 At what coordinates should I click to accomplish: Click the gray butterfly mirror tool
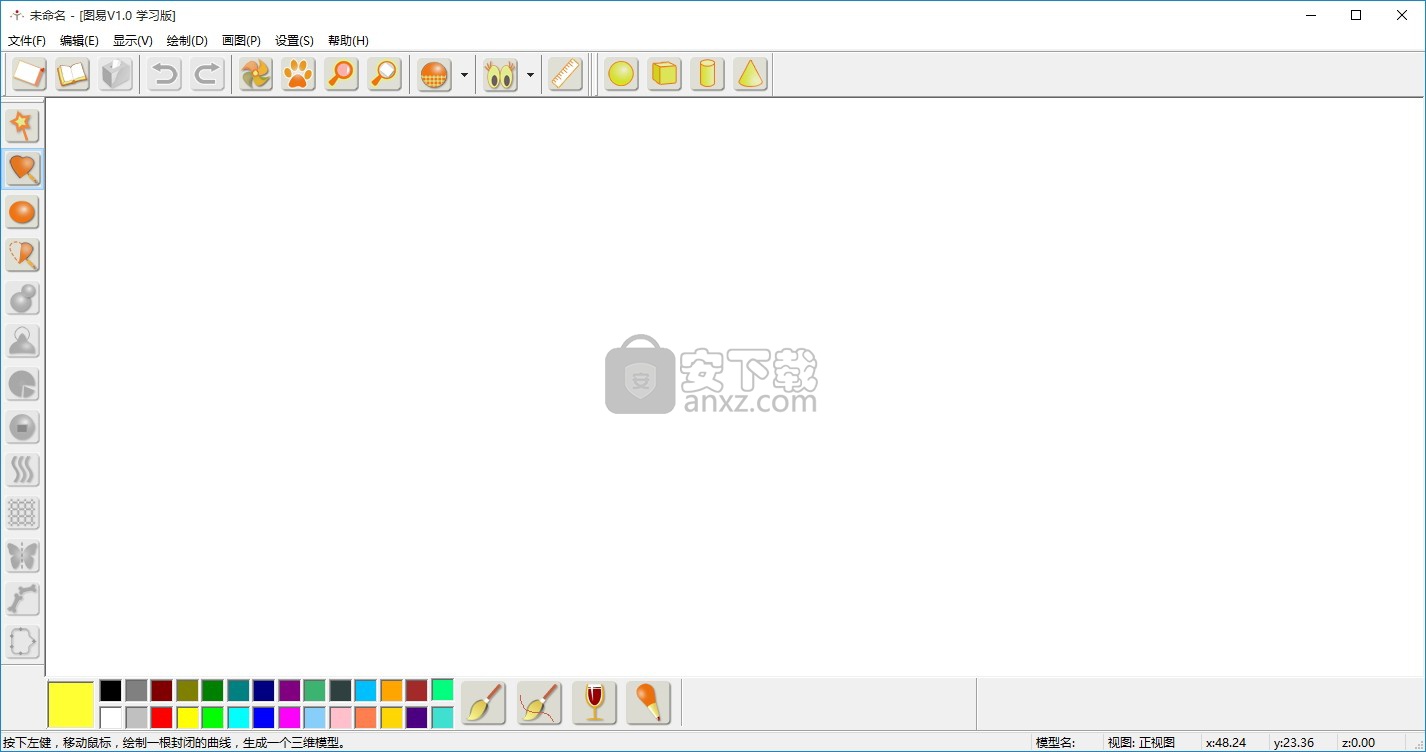[x=22, y=556]
